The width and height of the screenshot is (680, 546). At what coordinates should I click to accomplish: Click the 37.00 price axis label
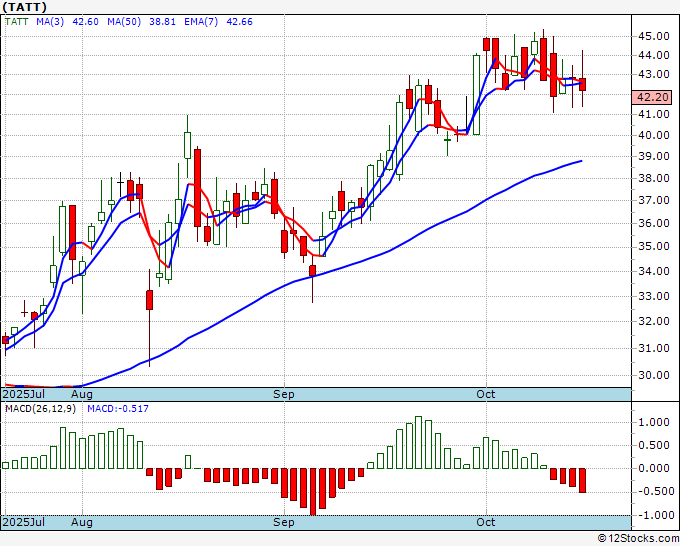click(x=654, y=200)
